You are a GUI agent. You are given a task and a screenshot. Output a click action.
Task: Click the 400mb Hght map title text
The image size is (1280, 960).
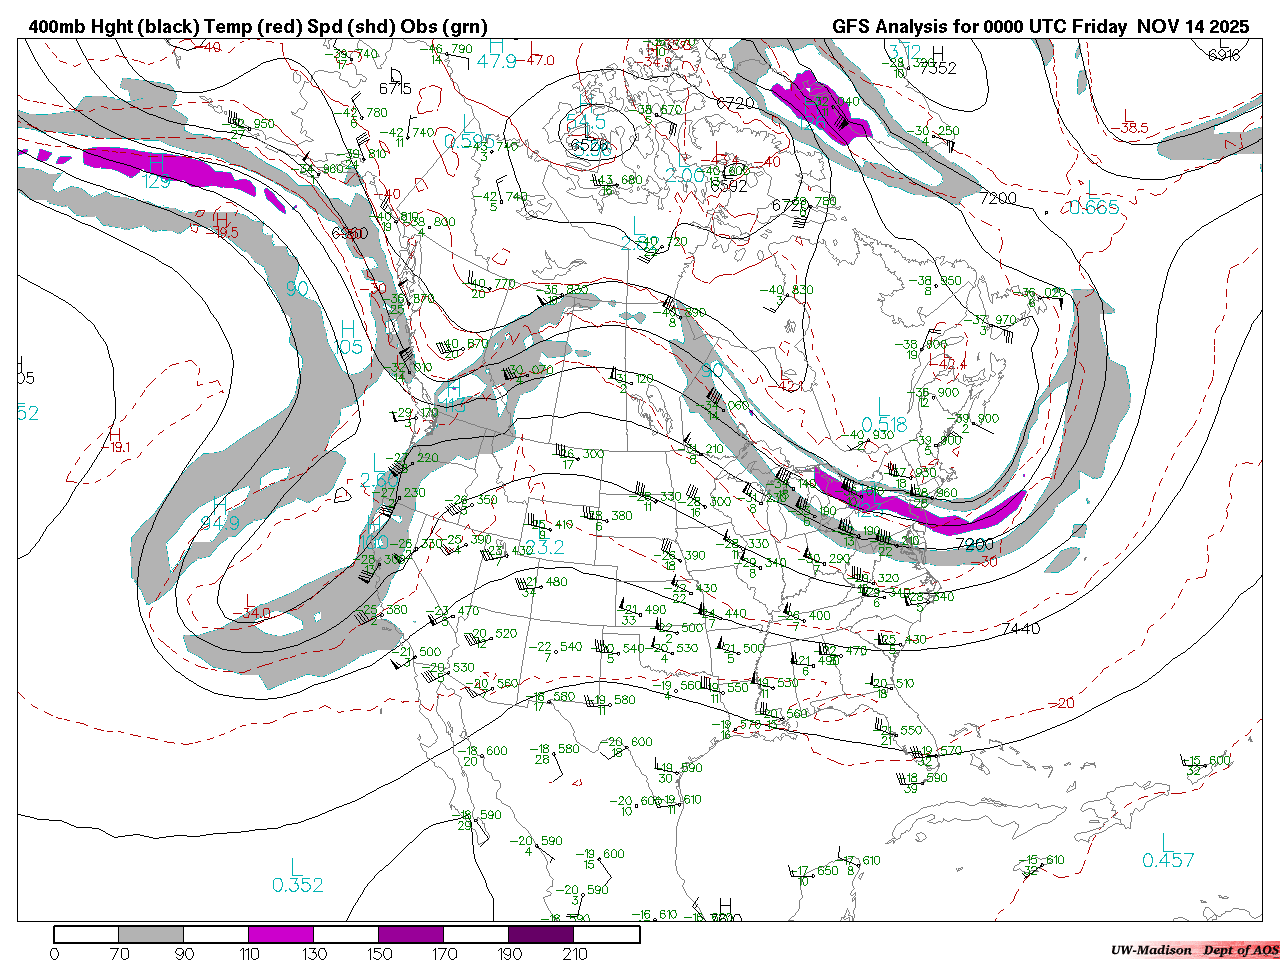(257, 27)
